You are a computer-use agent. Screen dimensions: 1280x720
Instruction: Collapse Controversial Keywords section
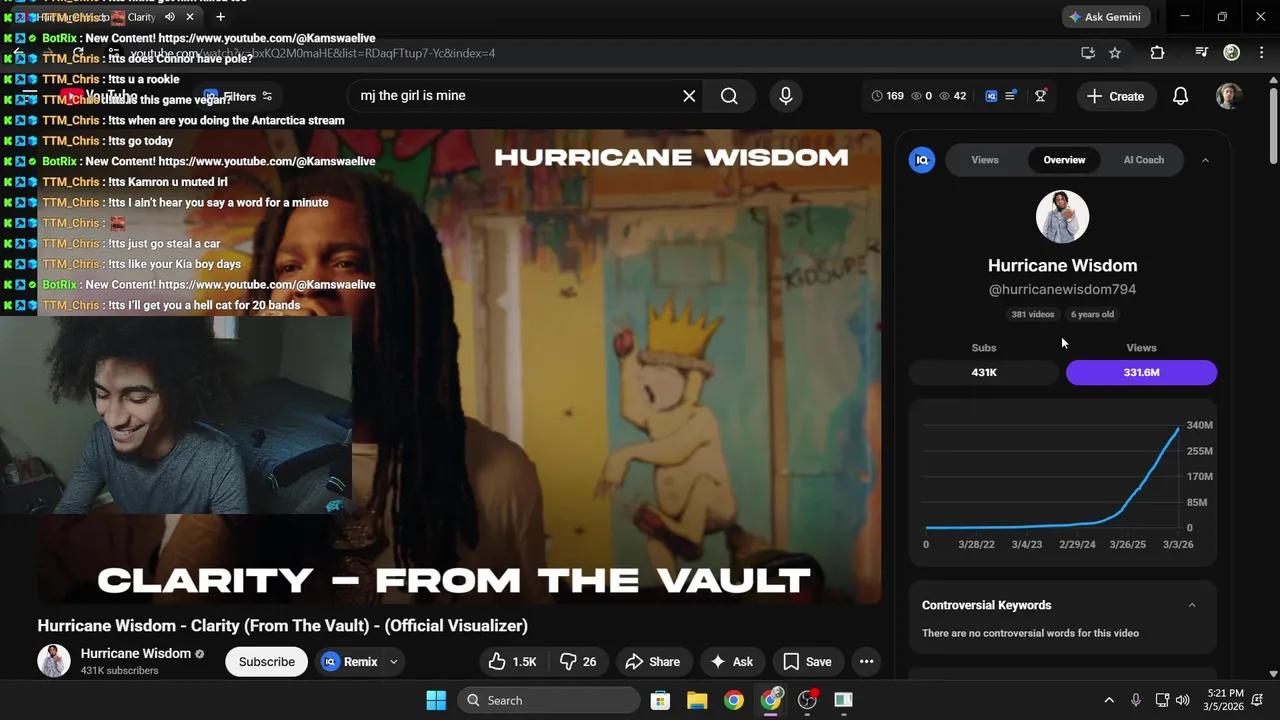(1191, 605)
